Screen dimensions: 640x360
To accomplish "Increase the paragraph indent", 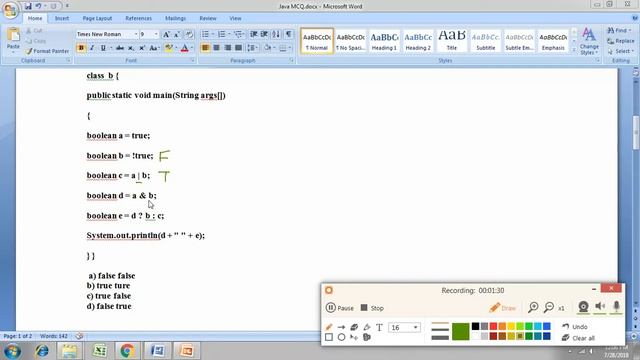I will click(264, 34).
